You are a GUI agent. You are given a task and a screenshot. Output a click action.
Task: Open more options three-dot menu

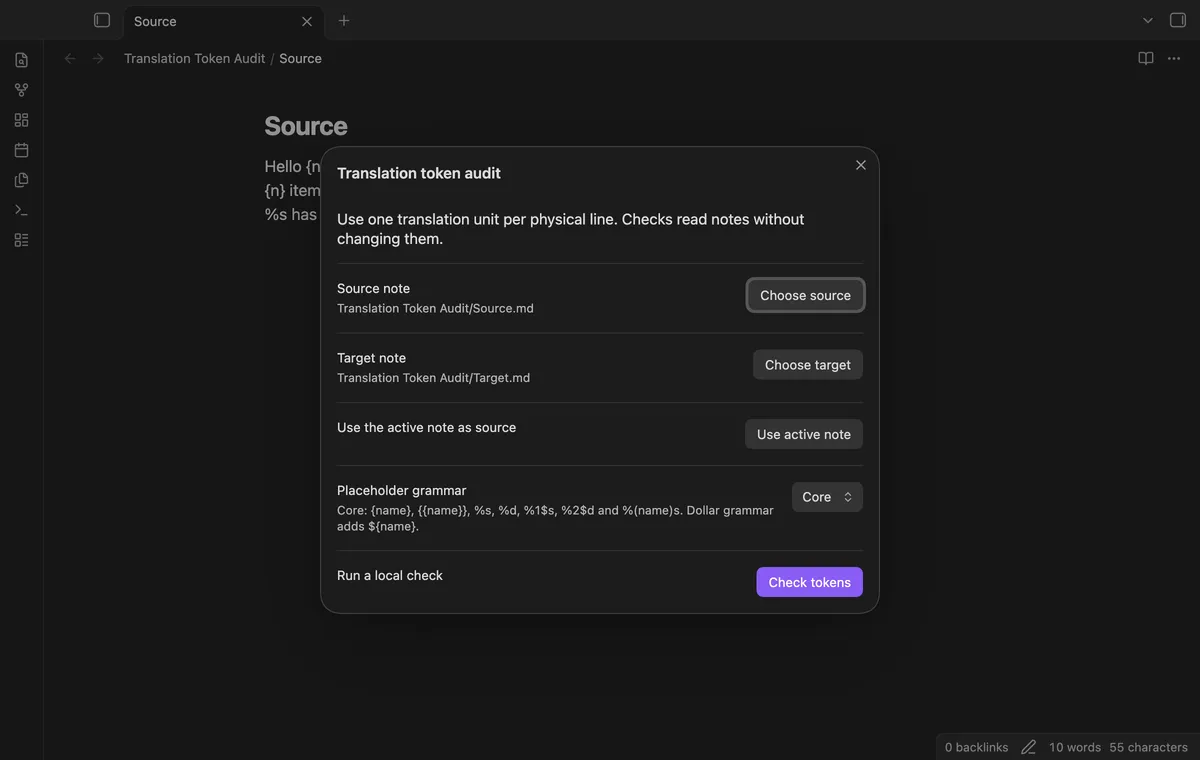point(1174,58)
